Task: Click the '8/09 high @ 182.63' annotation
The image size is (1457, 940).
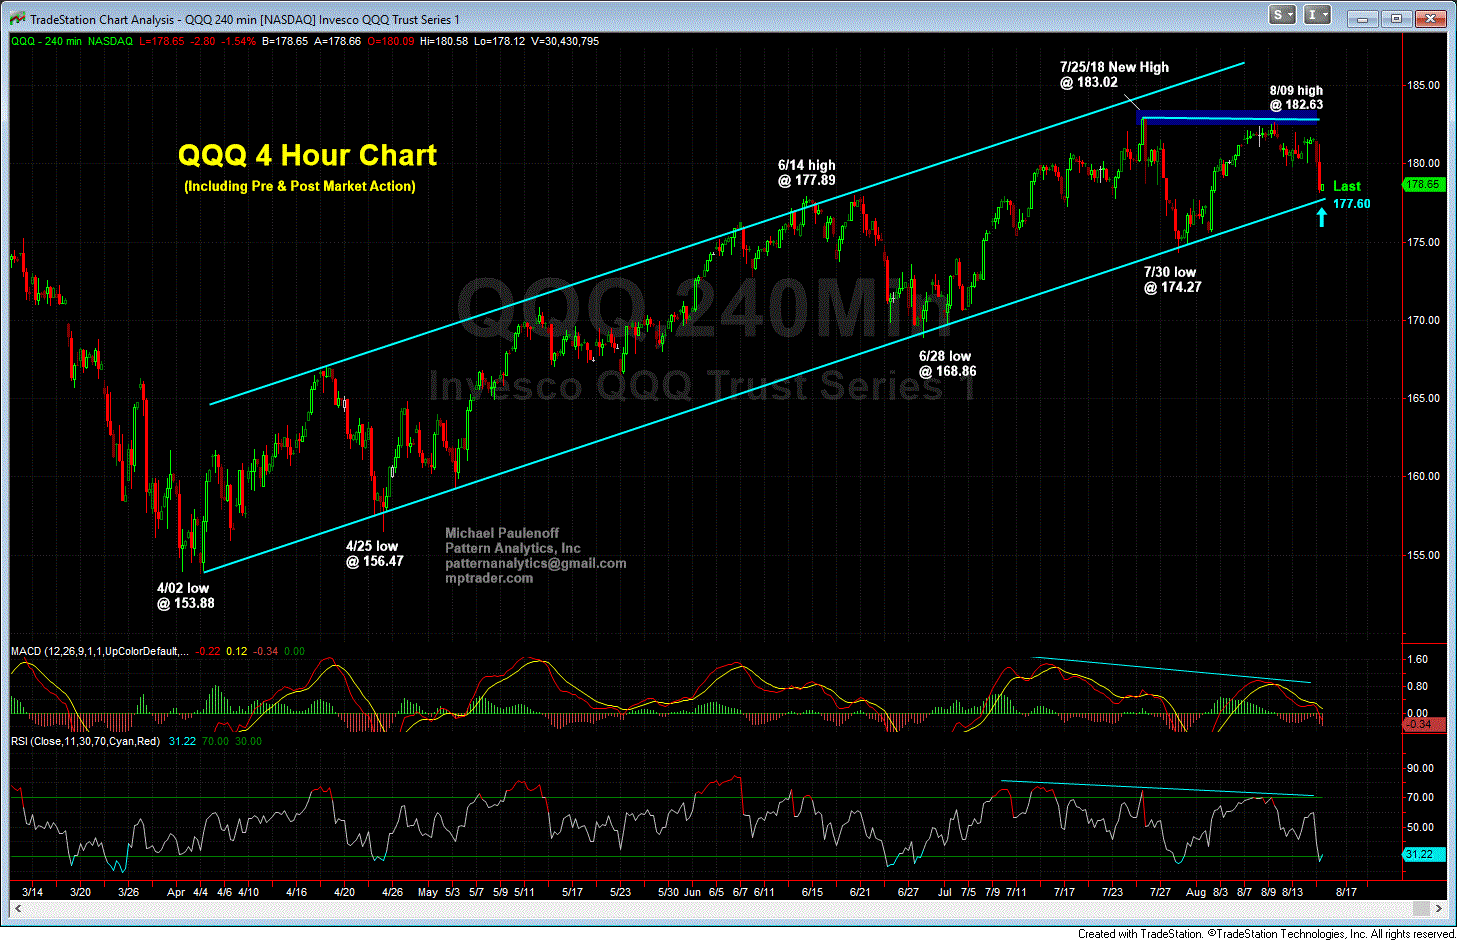Action: click(1296, 97)
